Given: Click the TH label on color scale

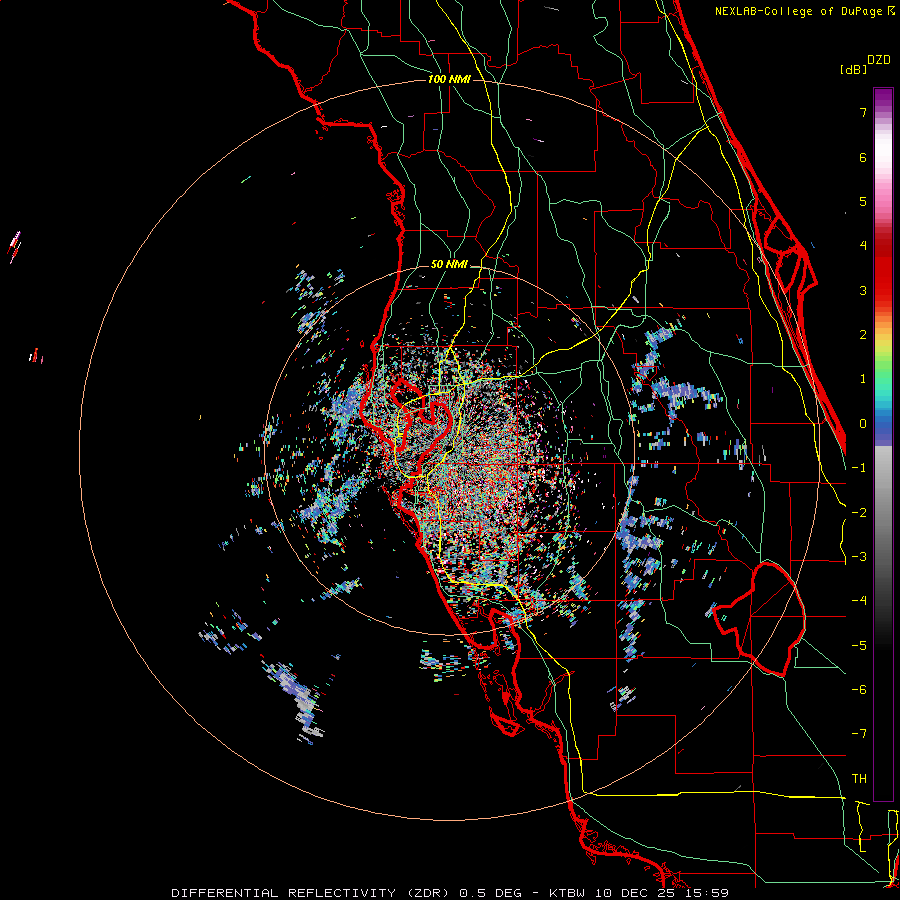Looking at the screenshot, I should coord(859,779).
